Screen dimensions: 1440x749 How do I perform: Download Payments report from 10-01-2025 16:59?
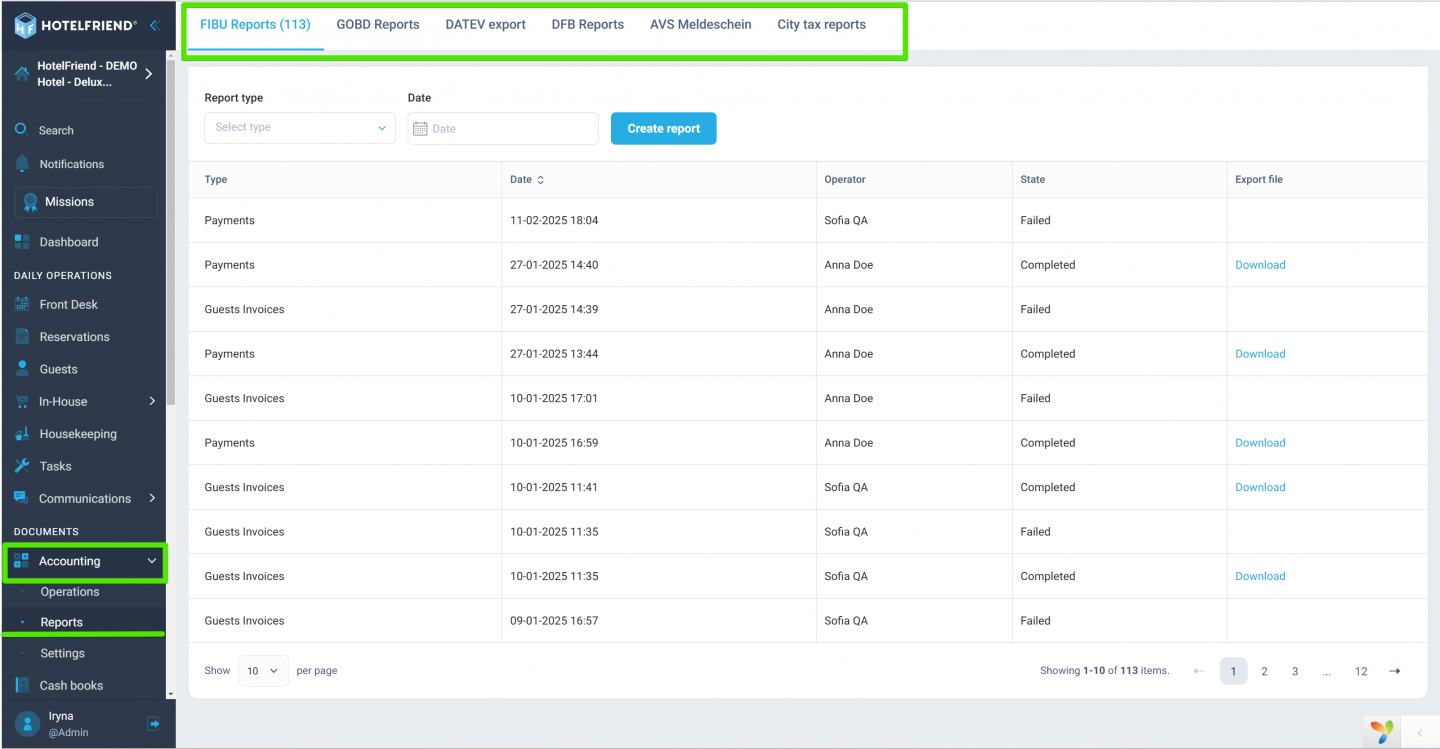[x=1260, y=443]
